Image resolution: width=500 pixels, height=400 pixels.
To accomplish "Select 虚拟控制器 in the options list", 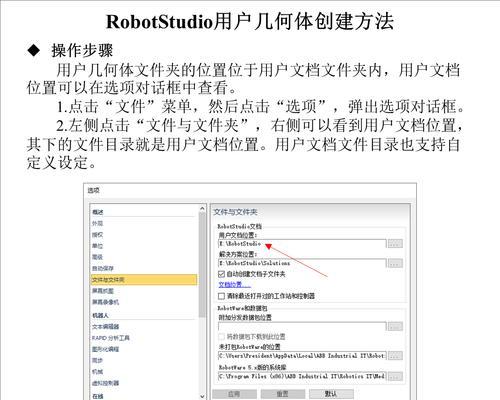I will coord(105,383).
